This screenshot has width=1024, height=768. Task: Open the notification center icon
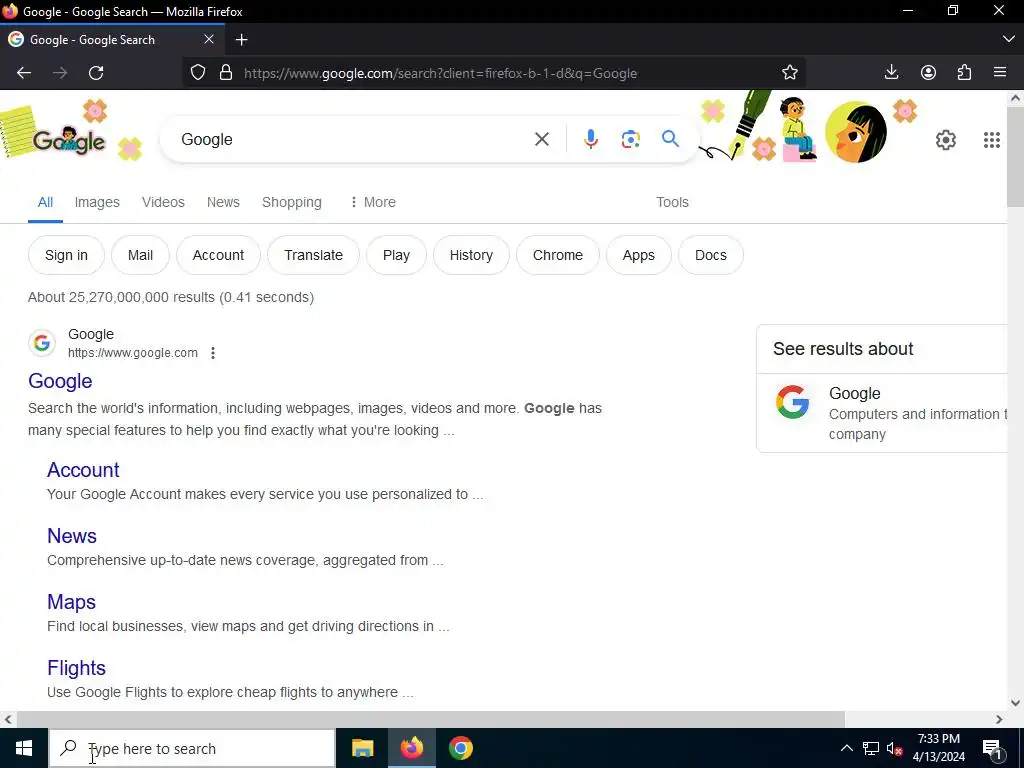pos(992,748)
